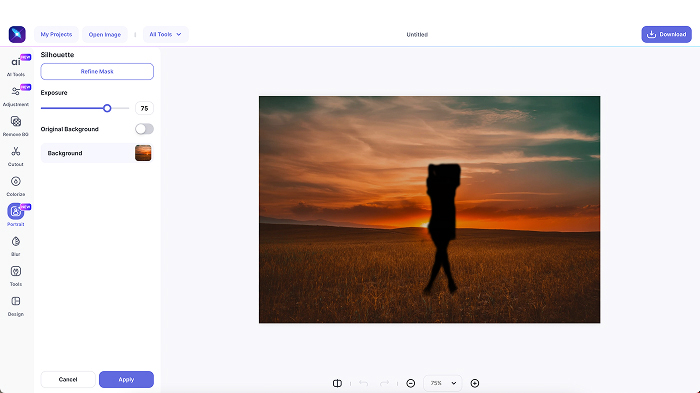Open the Design sidebar section
The width and height of the screenshot is (700, 393).
[x=16, y=305]
